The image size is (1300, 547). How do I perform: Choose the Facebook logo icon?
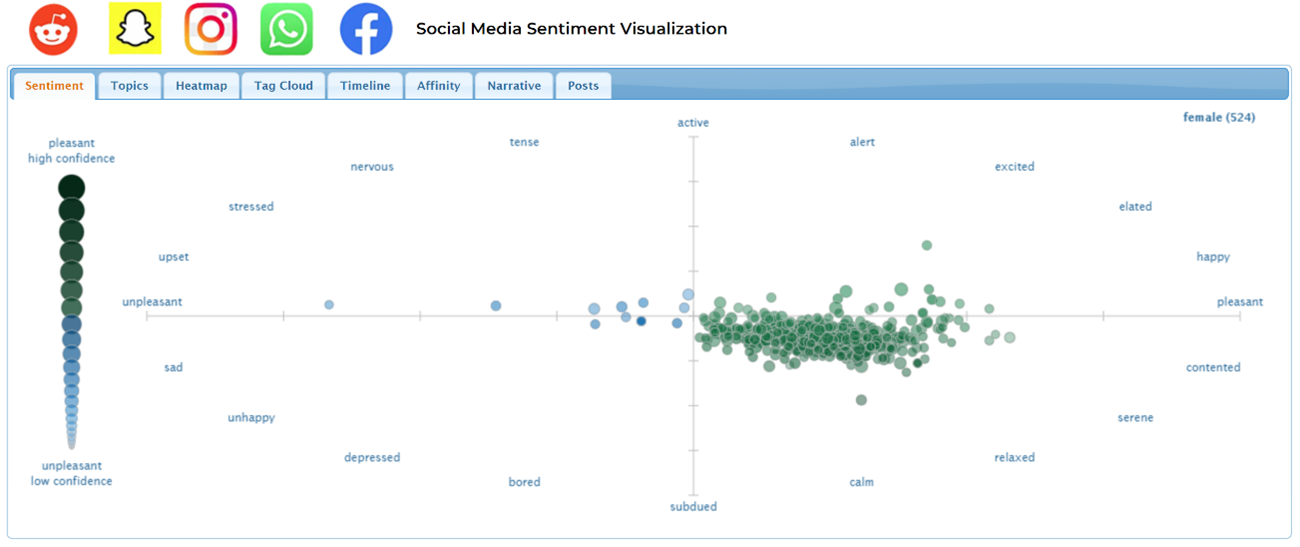366,29
